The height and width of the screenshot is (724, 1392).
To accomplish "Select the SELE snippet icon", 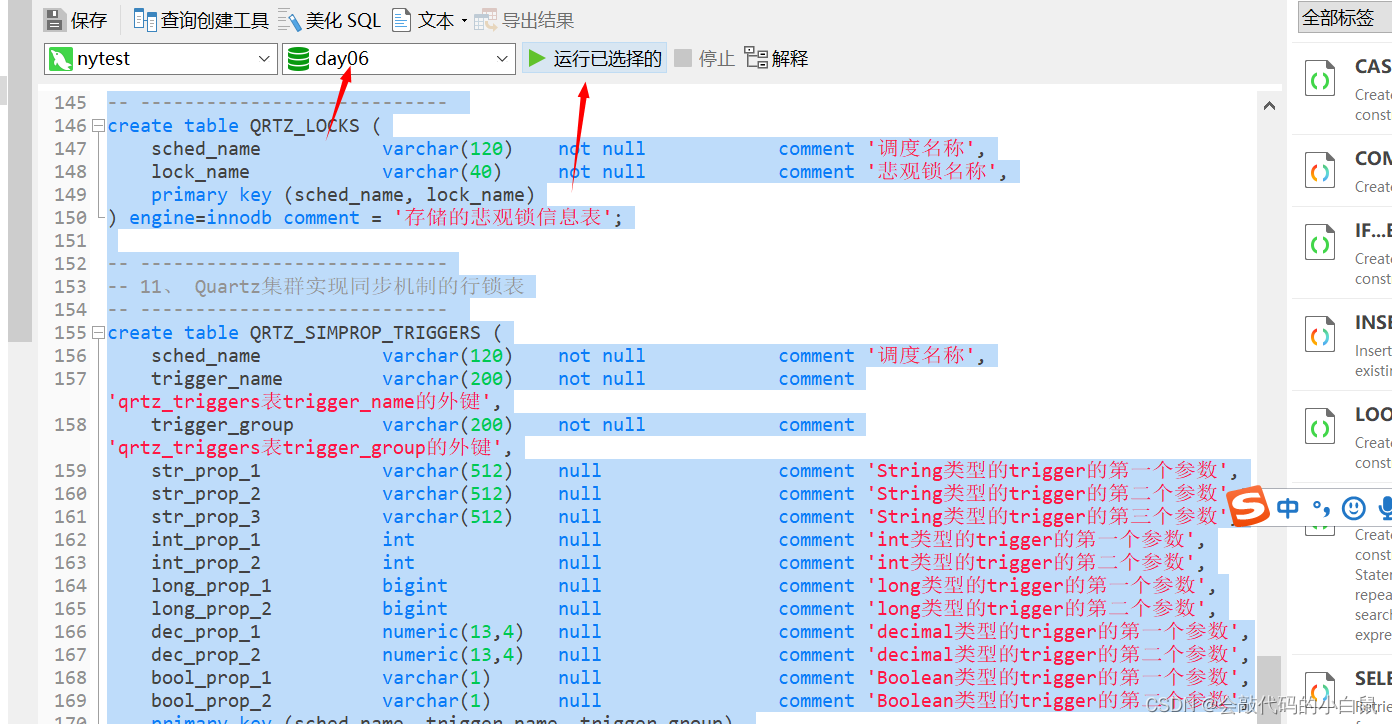I will 1320,690.
